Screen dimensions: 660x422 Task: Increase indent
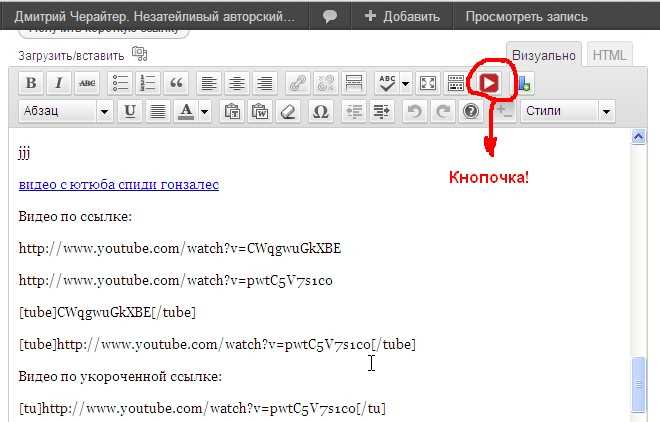[x=381, y=111]
